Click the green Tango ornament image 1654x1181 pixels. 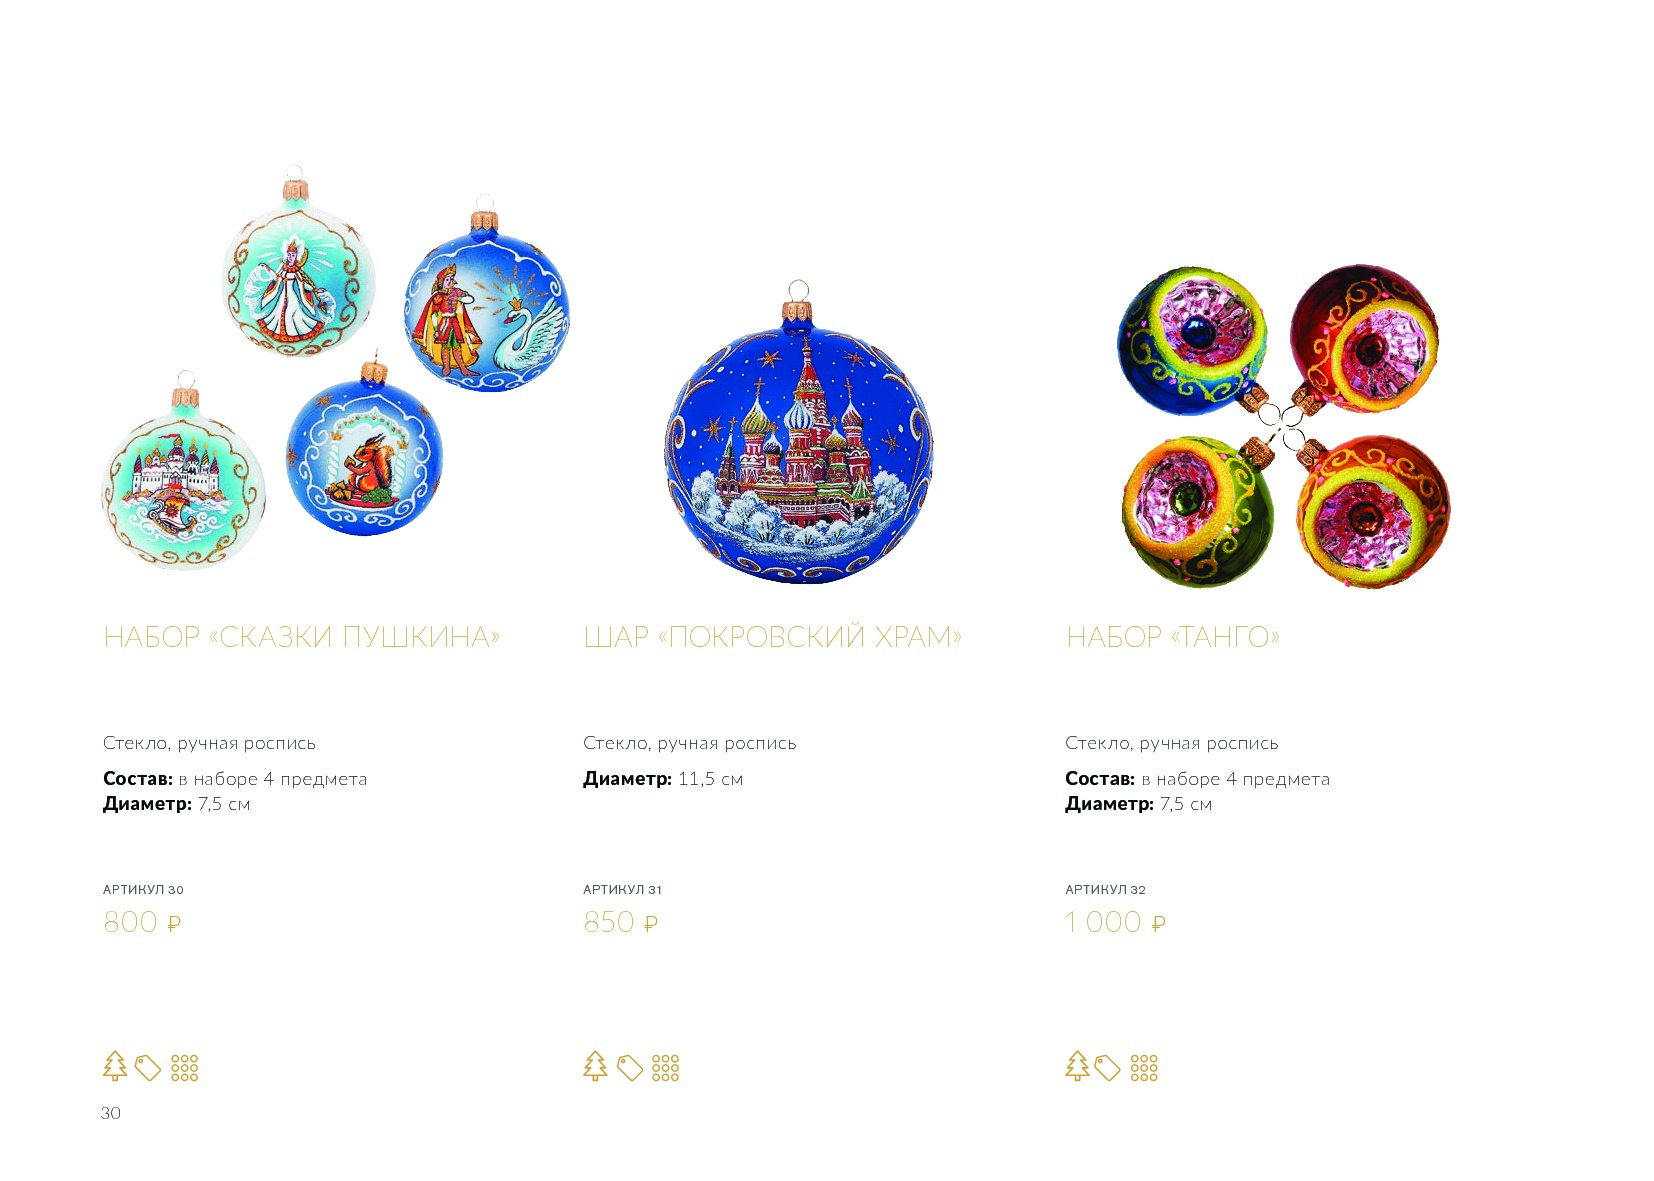pyautogui.click(x=1198, y=509)
